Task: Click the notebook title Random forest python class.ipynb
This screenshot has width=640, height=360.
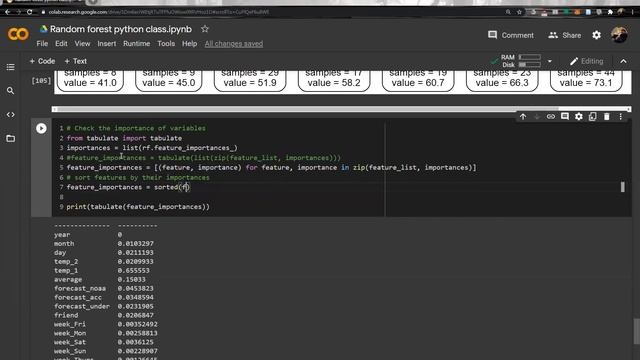Action: (121, 29)
